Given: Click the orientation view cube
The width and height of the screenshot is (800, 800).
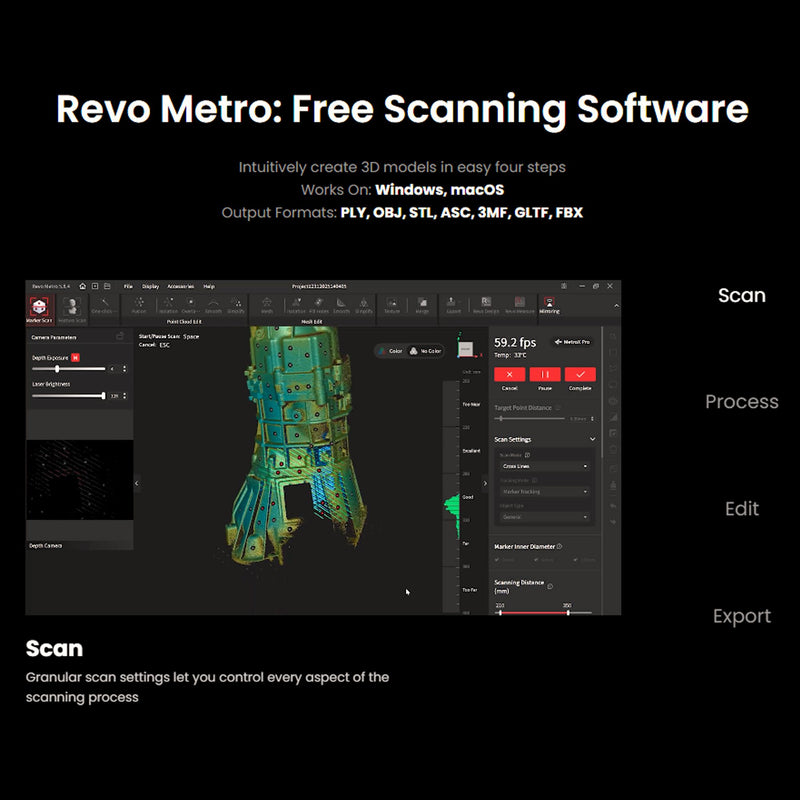Looking at the screenshot, I should coord(465,349).
